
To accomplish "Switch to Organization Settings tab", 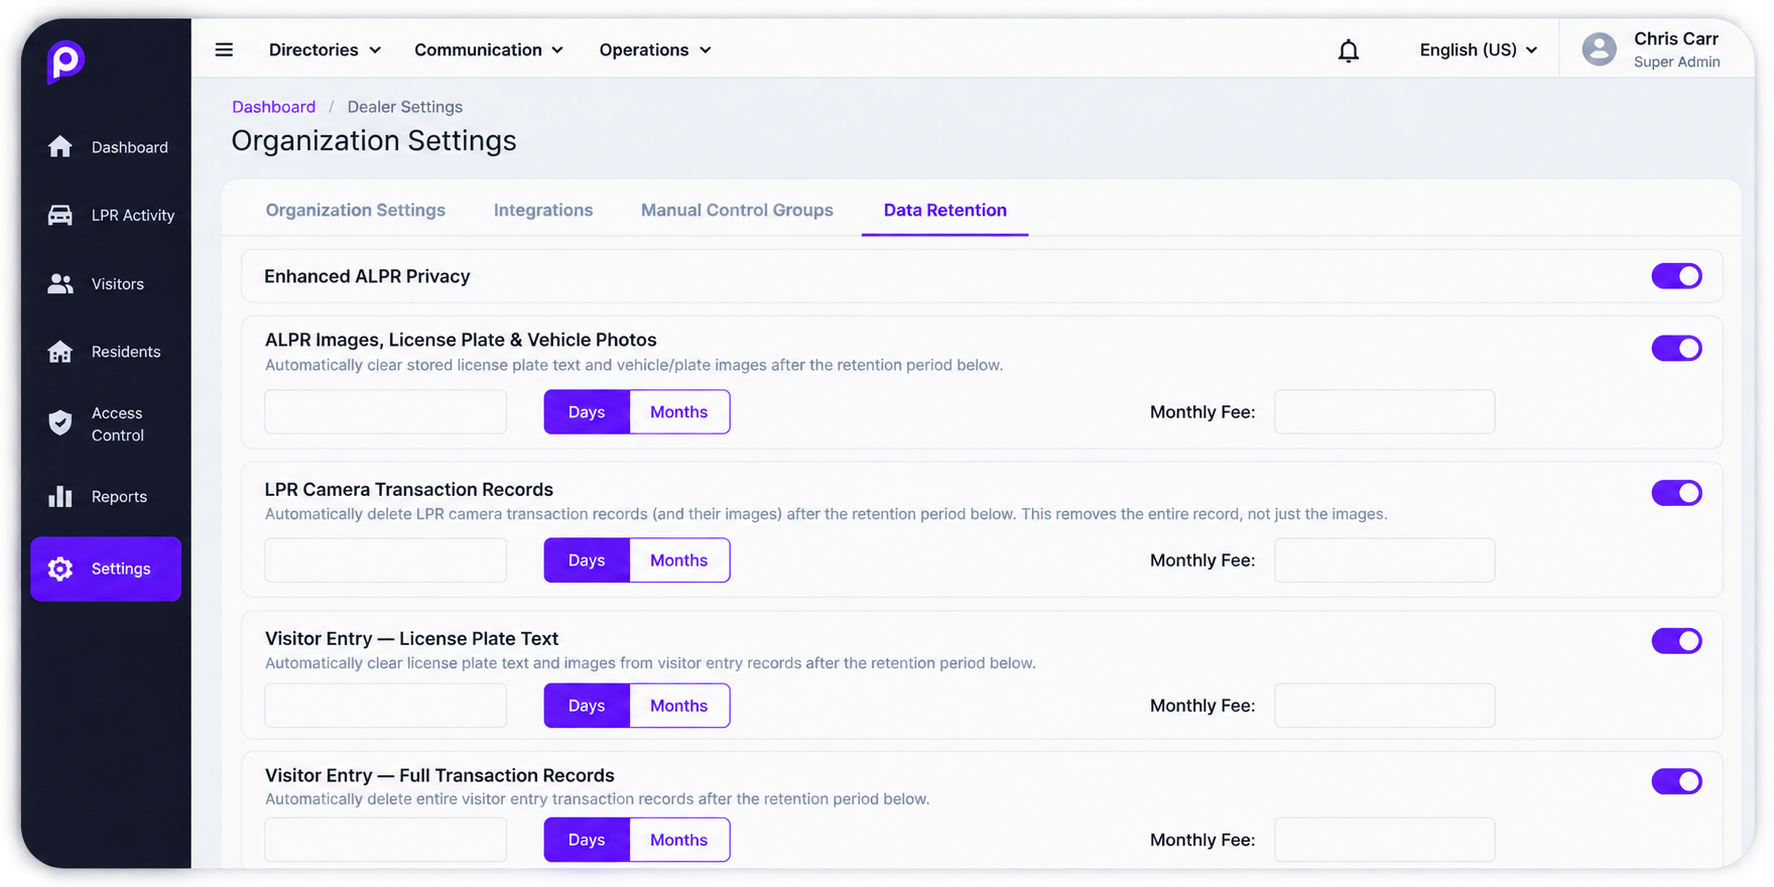I will [355, 210].
